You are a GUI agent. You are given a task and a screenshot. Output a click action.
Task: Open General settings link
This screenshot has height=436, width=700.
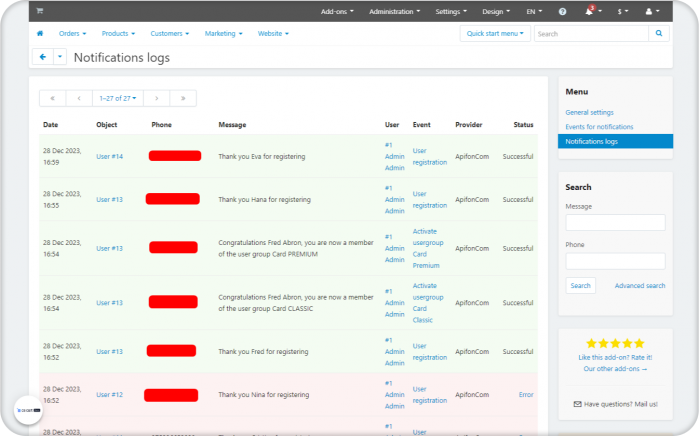point(589,112)
